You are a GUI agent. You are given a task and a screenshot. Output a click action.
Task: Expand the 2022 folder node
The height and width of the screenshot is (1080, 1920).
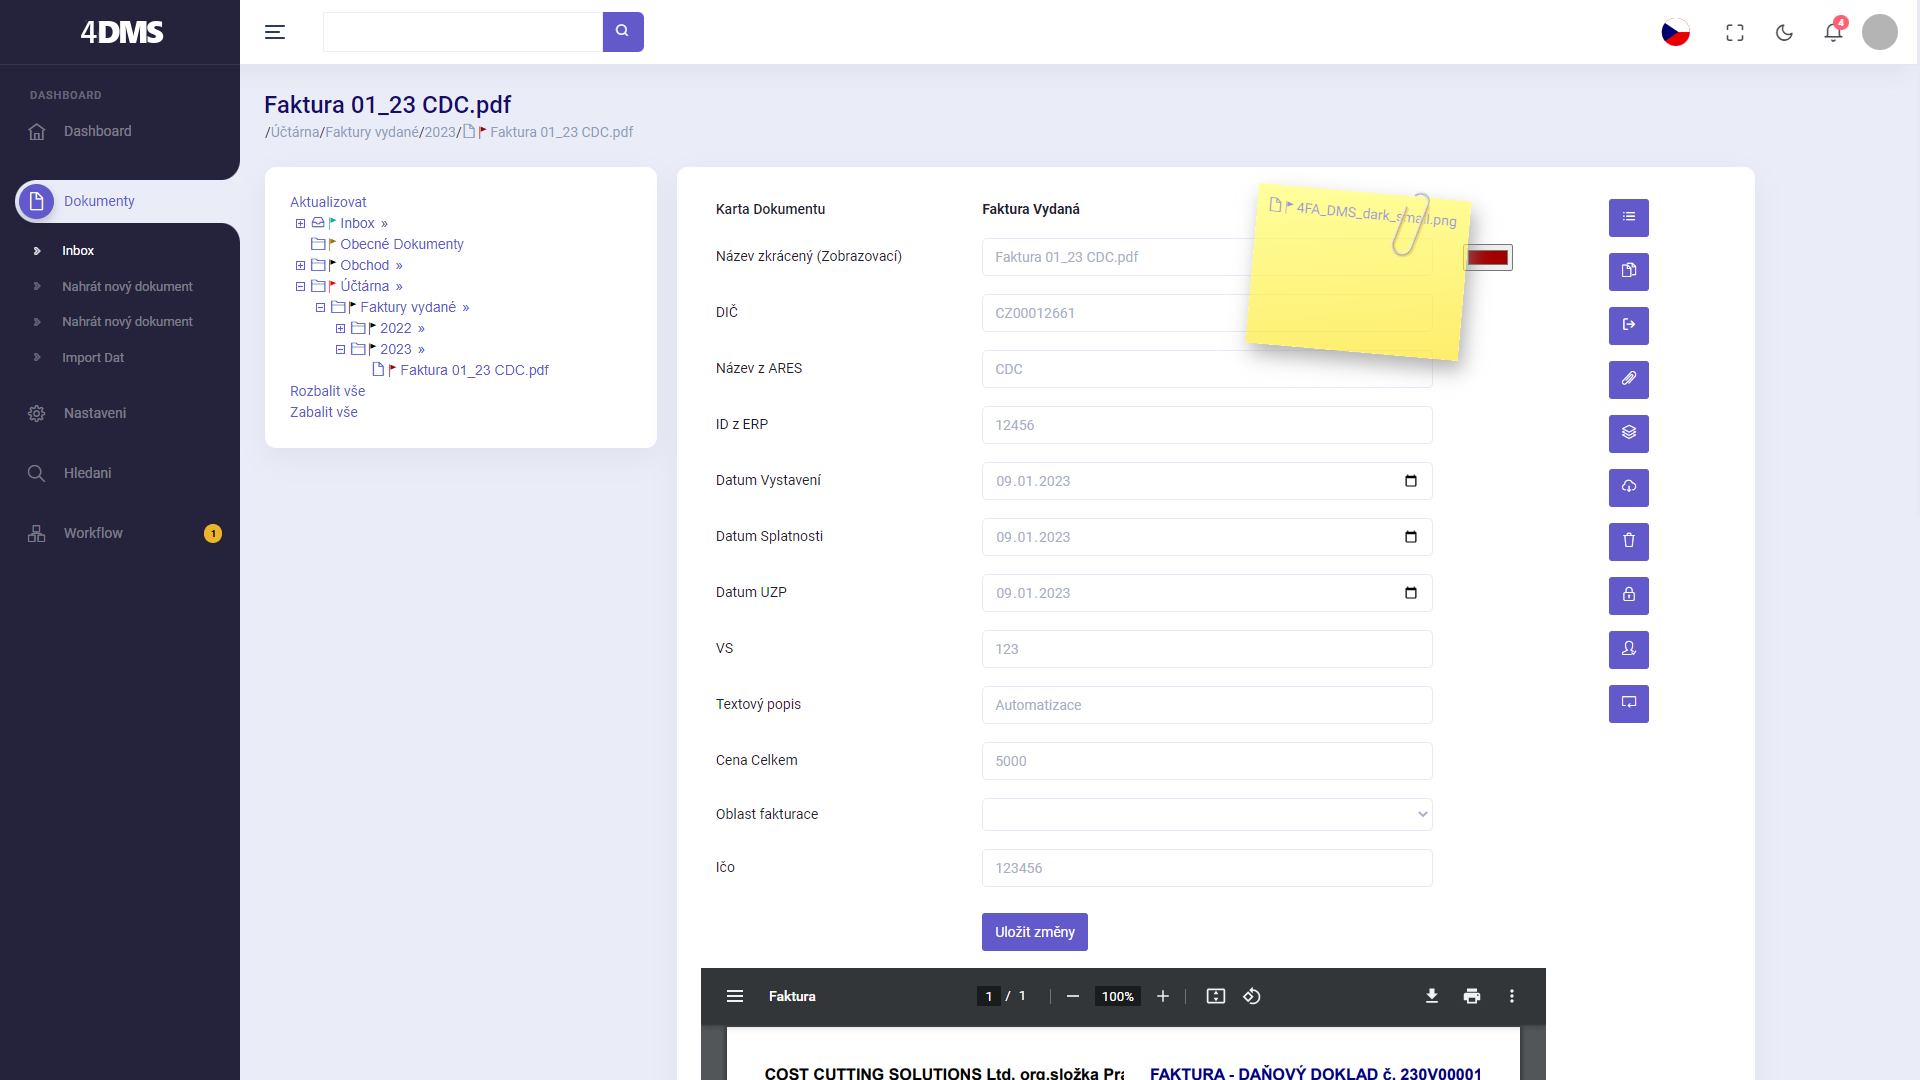pos(340,328)
